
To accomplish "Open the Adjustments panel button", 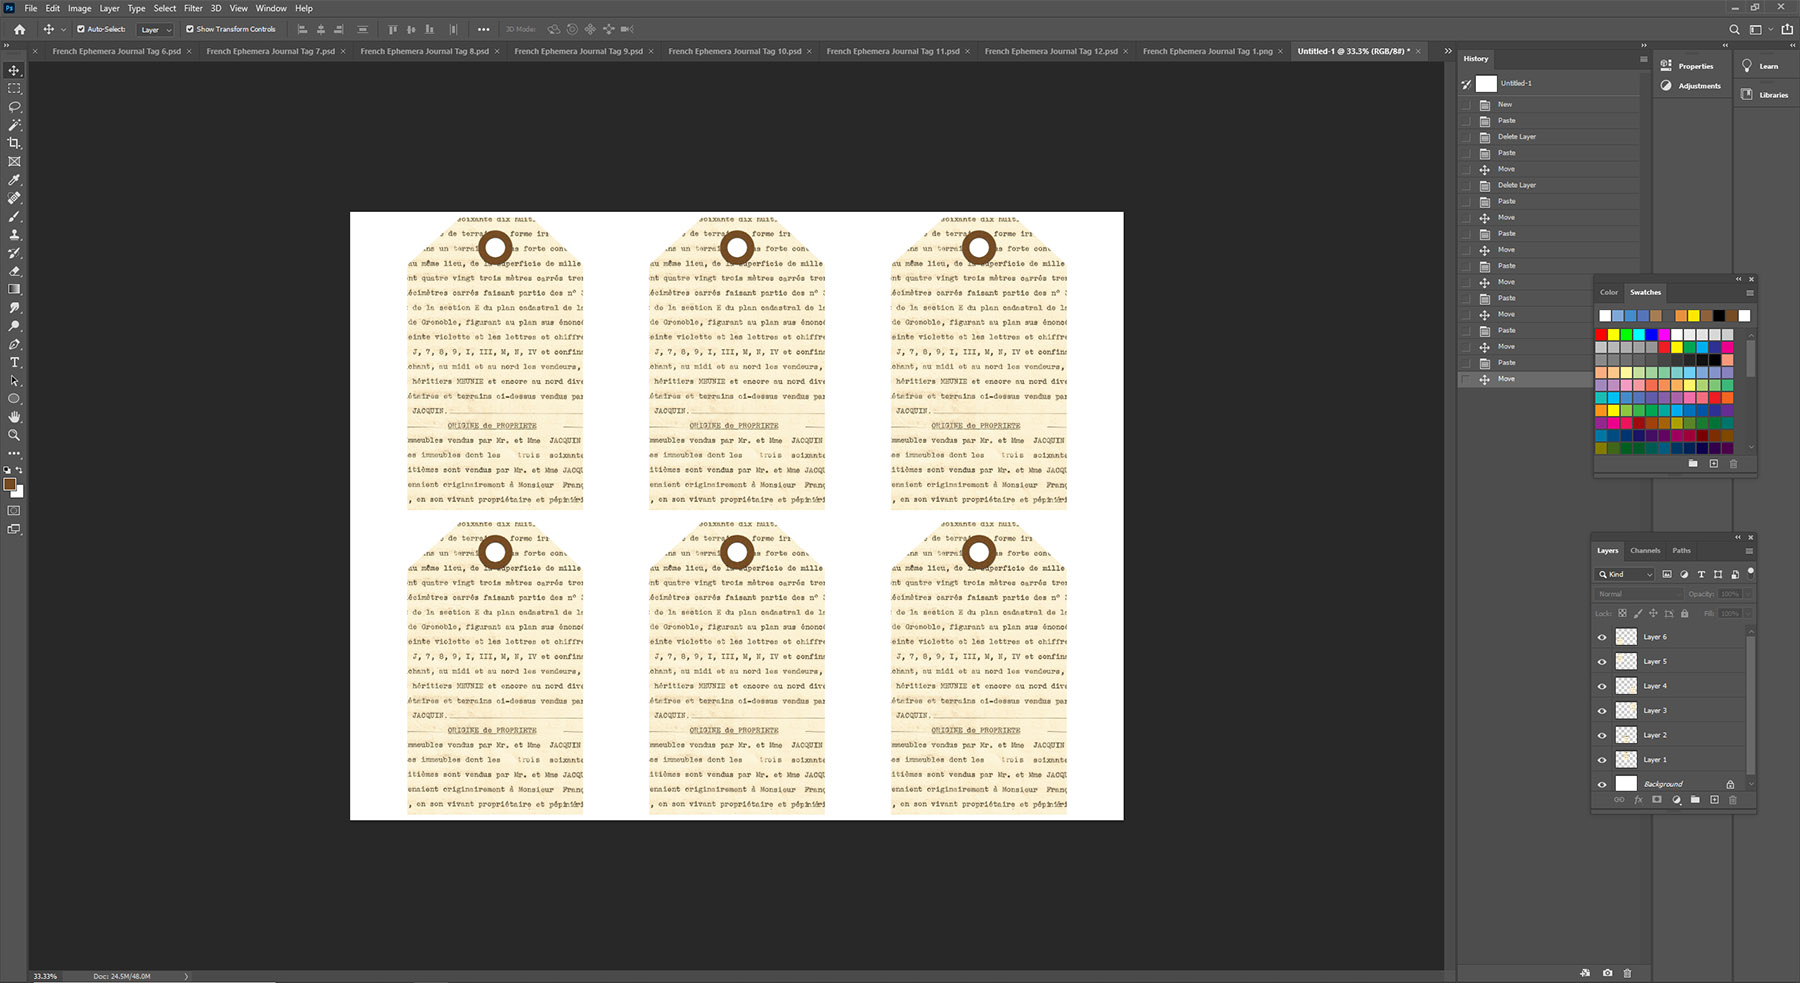I will pyautogui.click(x=1691, y=86).
